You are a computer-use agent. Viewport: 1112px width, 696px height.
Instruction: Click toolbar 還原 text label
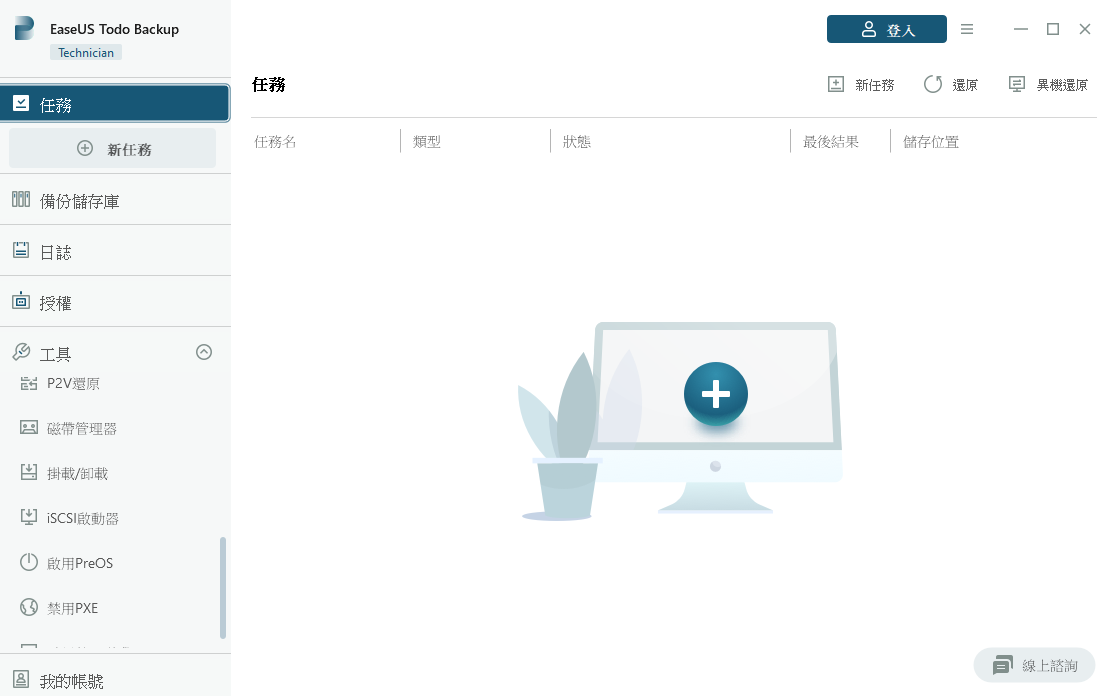pyautogui.click(x=965, y=85)
